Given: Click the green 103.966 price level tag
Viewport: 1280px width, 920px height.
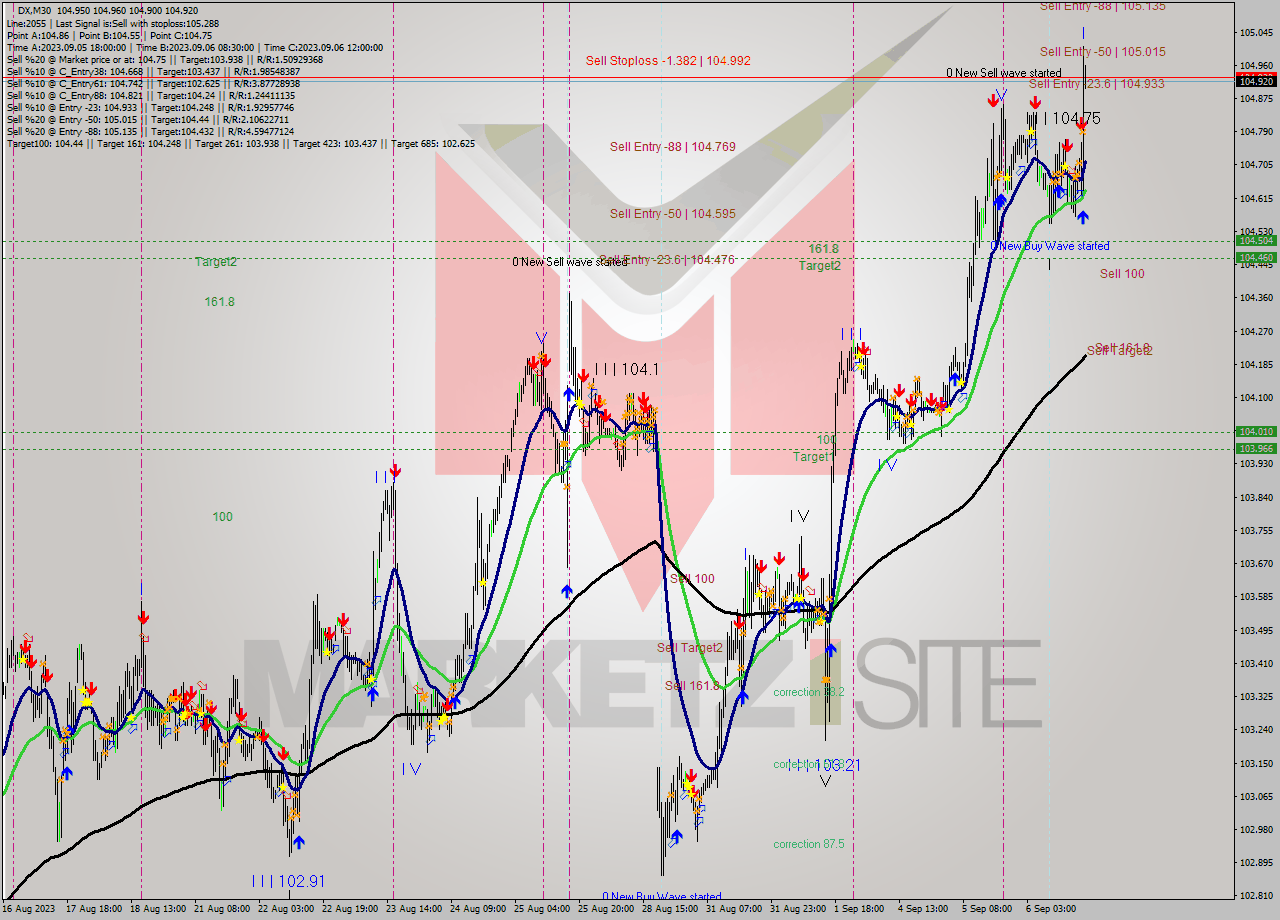Looking at the screenshot, I should pyautogui.click(x=1257, y=448).
